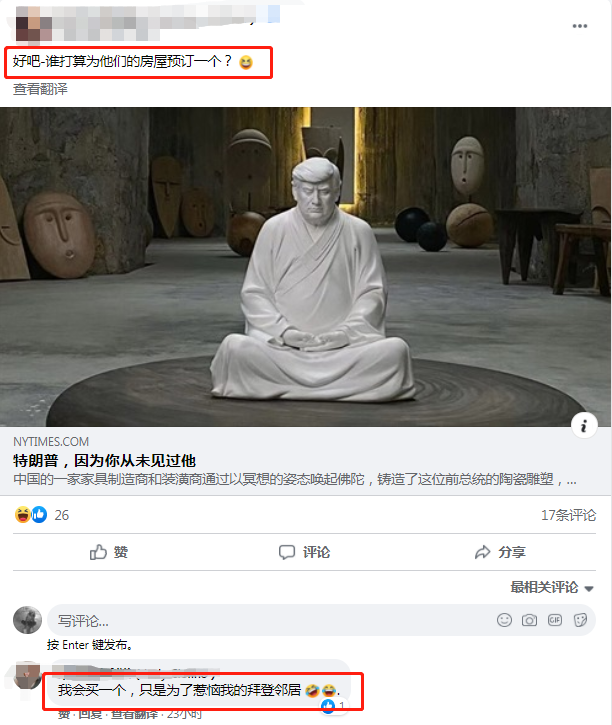This screenshot has height=725, width=612.
Task: Click the camera icon to attach photo
Action: click(x=529, y=620)
